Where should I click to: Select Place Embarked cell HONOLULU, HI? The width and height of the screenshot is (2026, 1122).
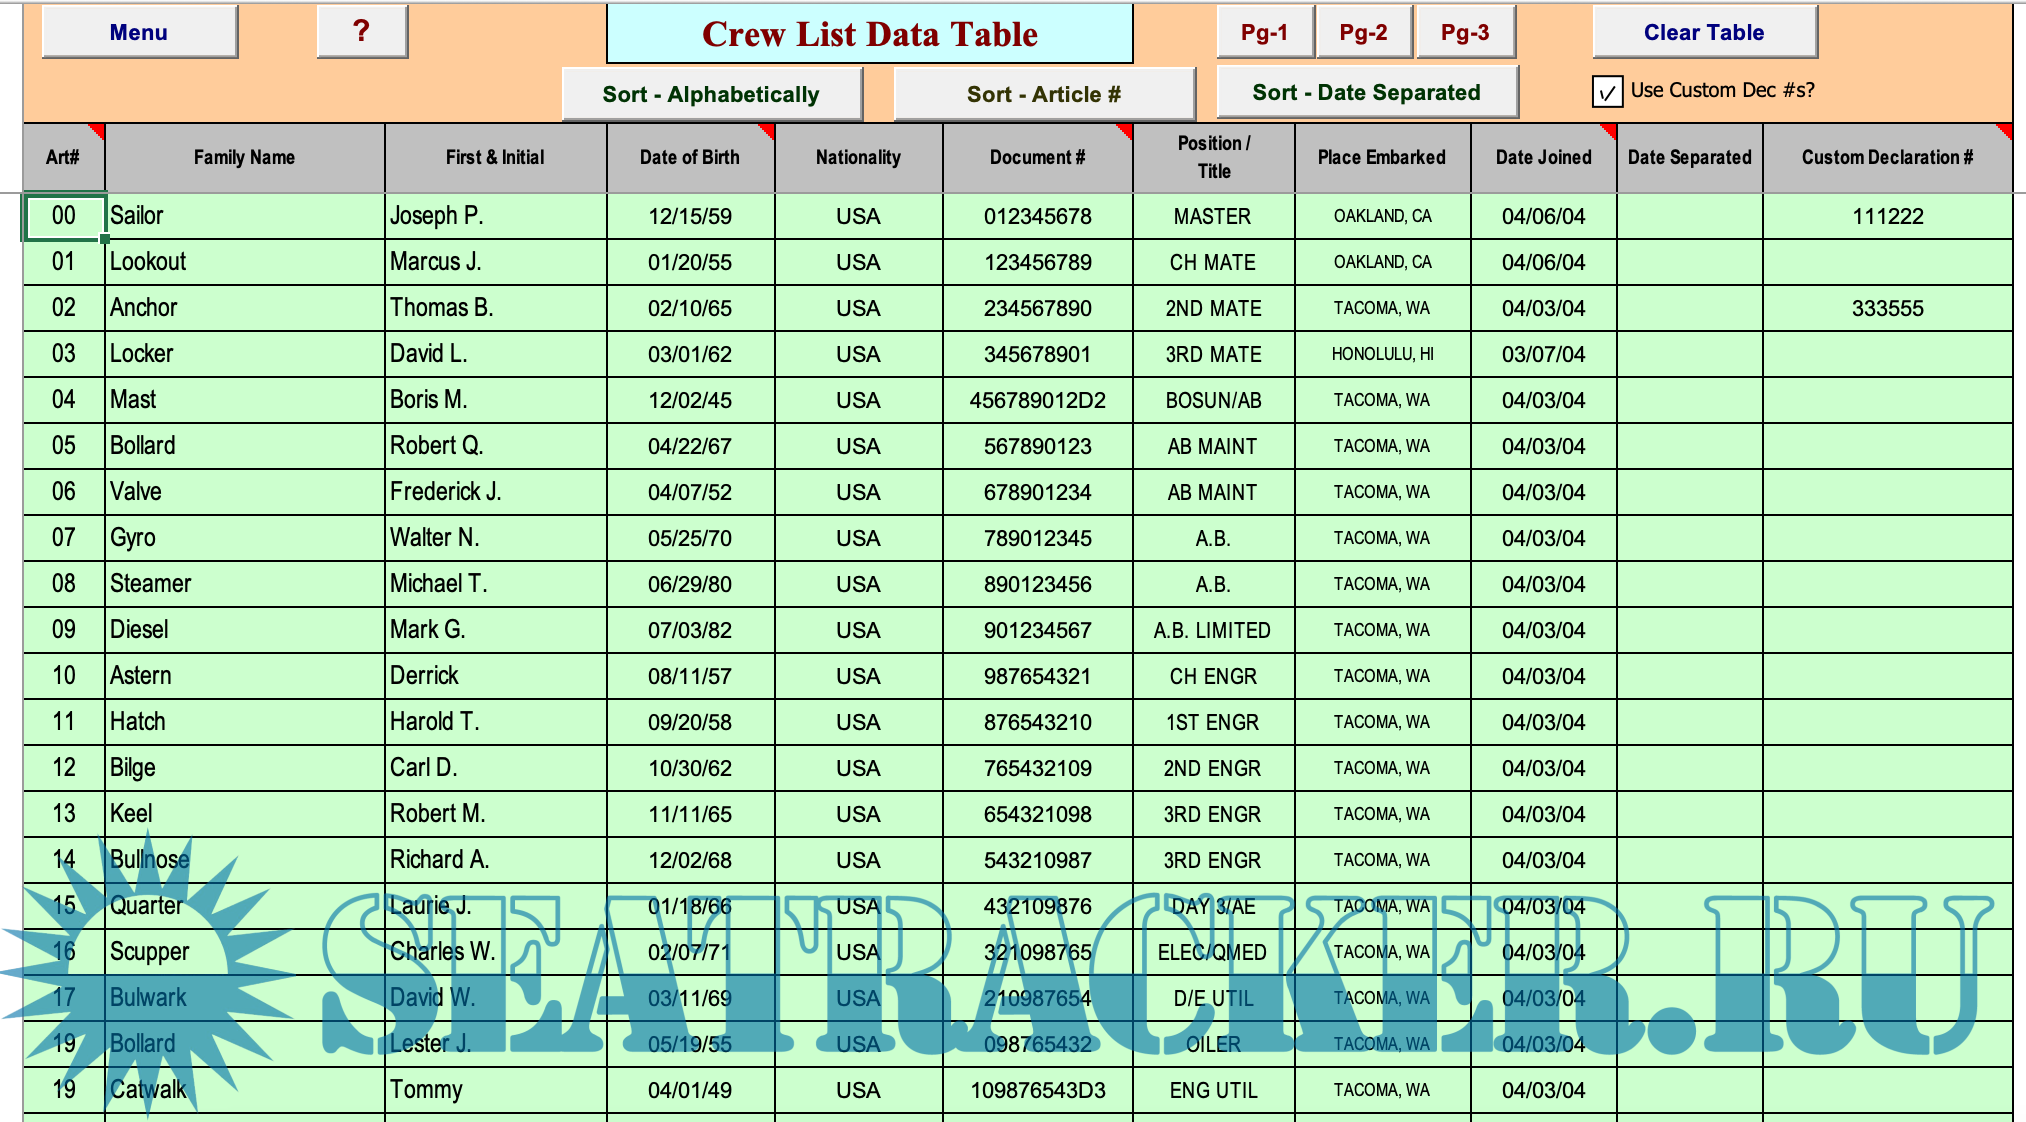point(1382,354)
